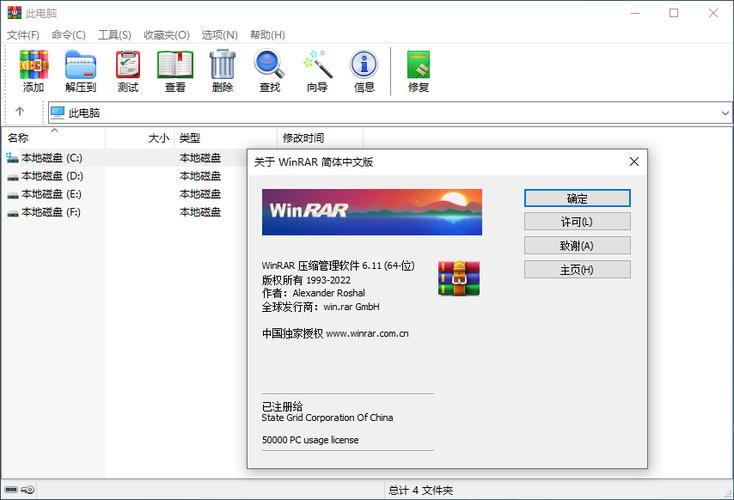The height and width of the screenshot is (500, 734).
Task: Sort by the 名称 column header
Action: pyautogui.click(x=53, y=138)
